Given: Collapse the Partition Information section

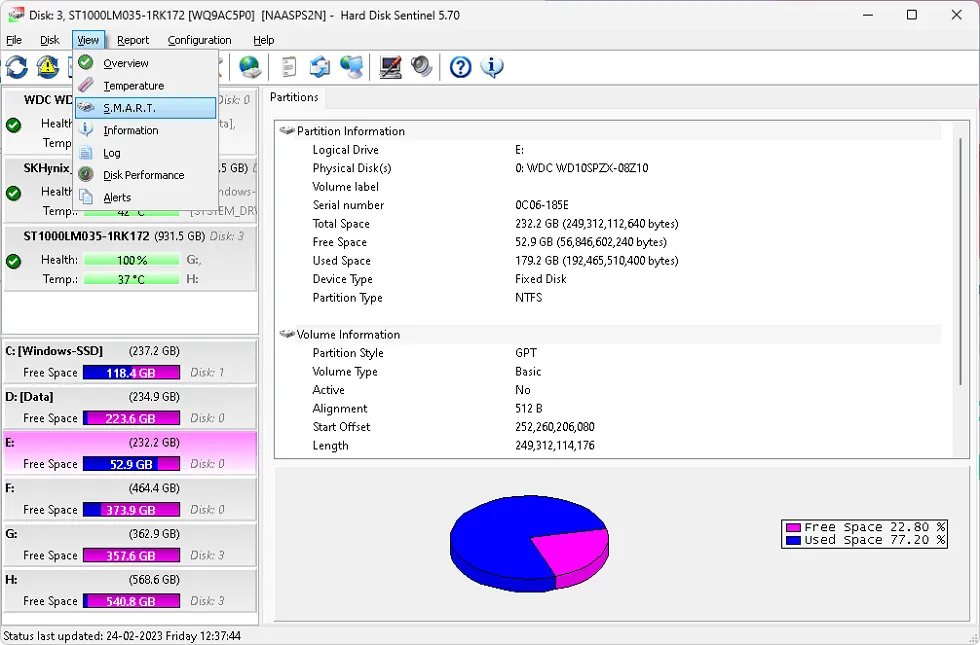Looking at the screenshot, I should [x=287, y=131].
